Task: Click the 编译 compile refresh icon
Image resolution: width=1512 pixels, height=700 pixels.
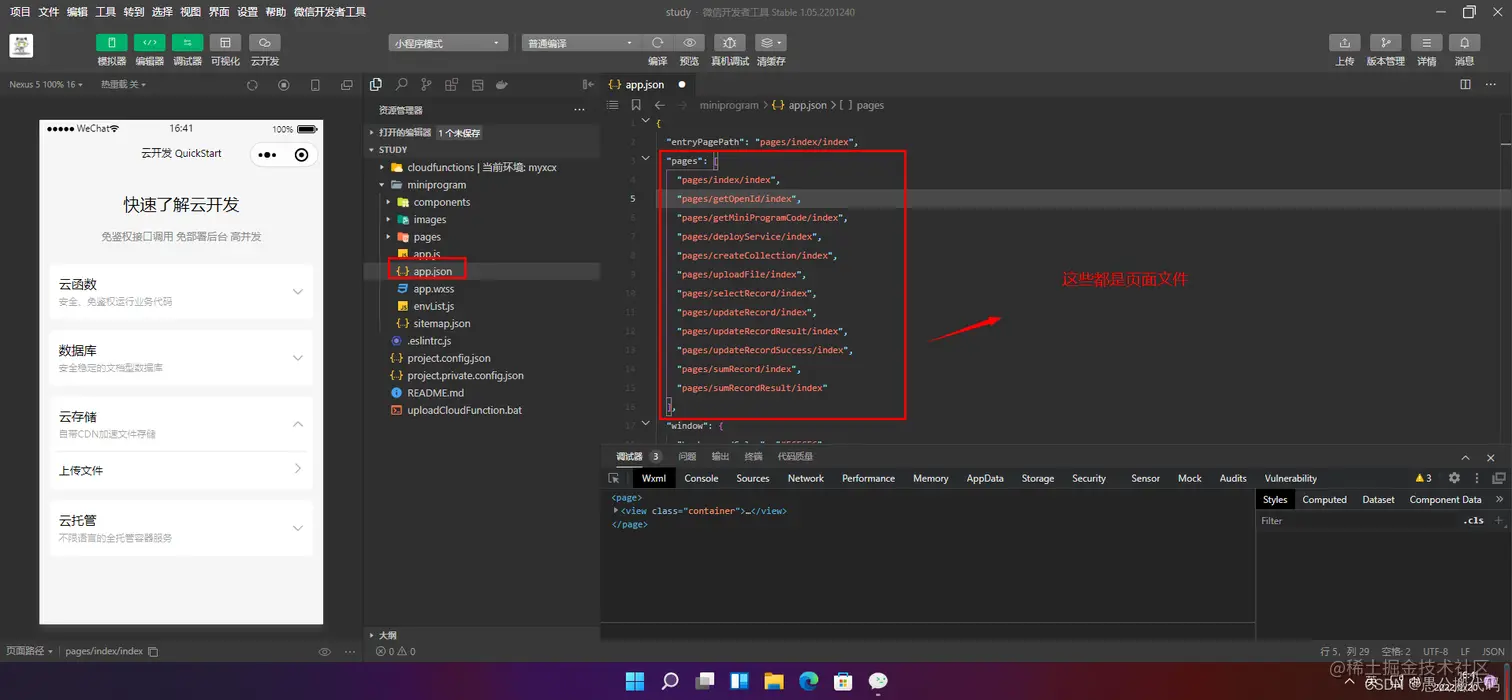Action: click(657, 43)
